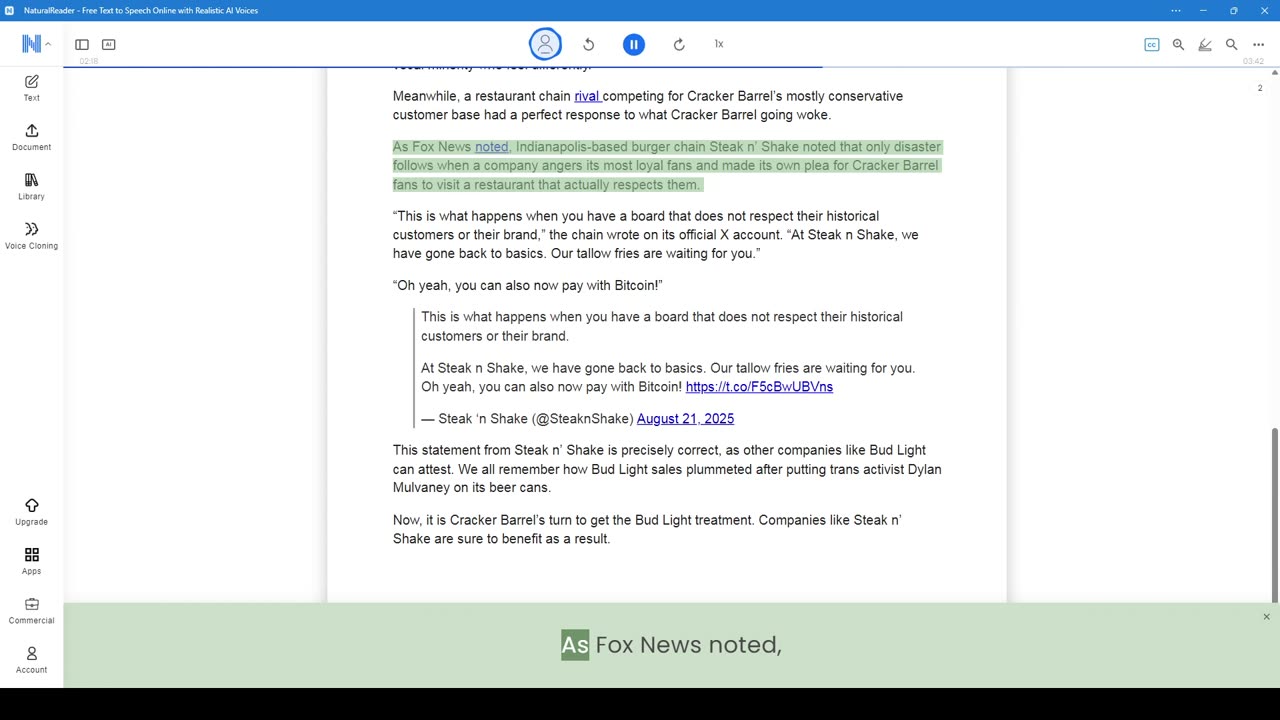
Task: Open the 'rival' hyperlink
Action: click(x=587, y=96)
